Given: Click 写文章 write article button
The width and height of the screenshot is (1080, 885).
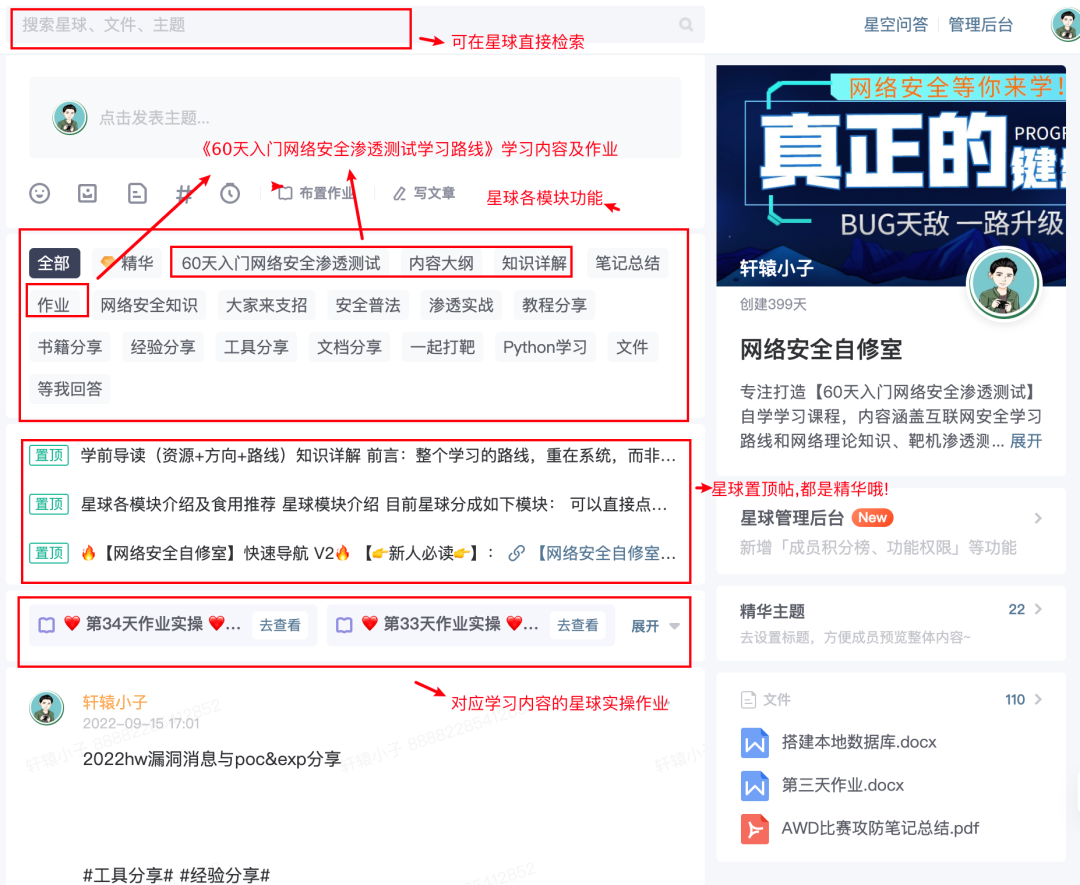Looking at the screenshot, I should click(x=424, y=193).
